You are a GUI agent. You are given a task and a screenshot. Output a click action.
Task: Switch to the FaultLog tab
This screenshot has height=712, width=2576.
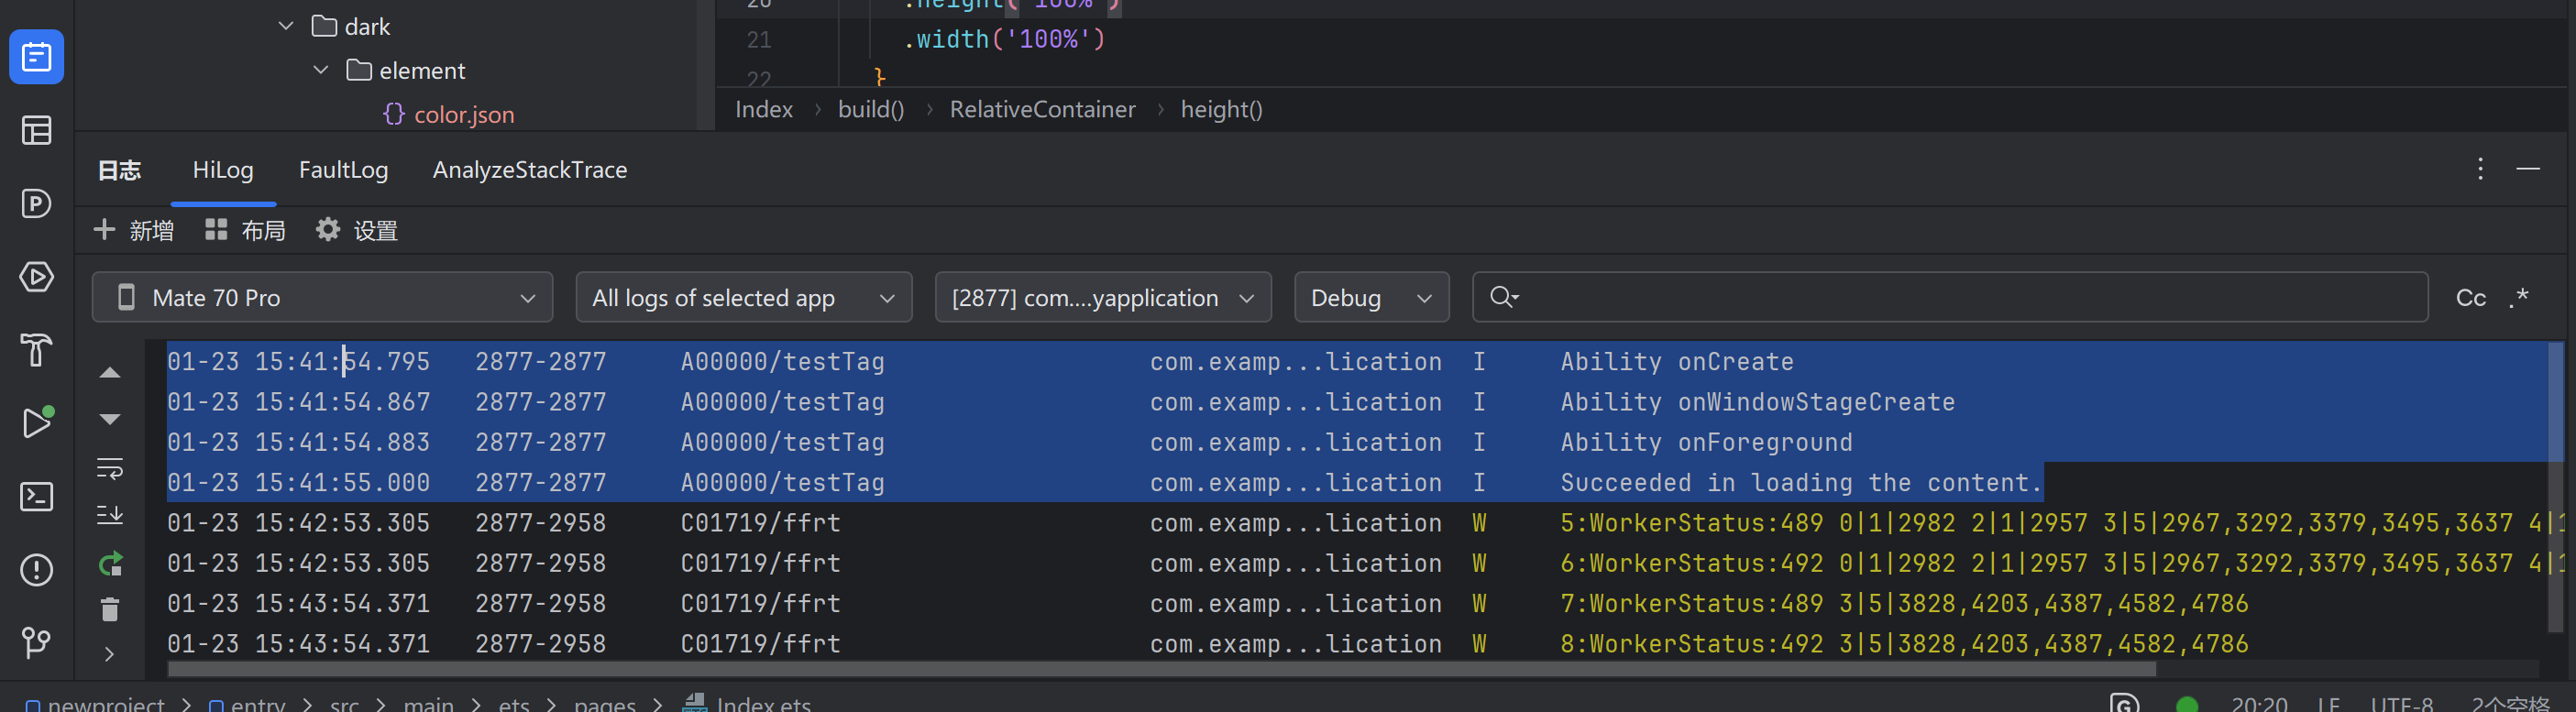coord(343,170)
